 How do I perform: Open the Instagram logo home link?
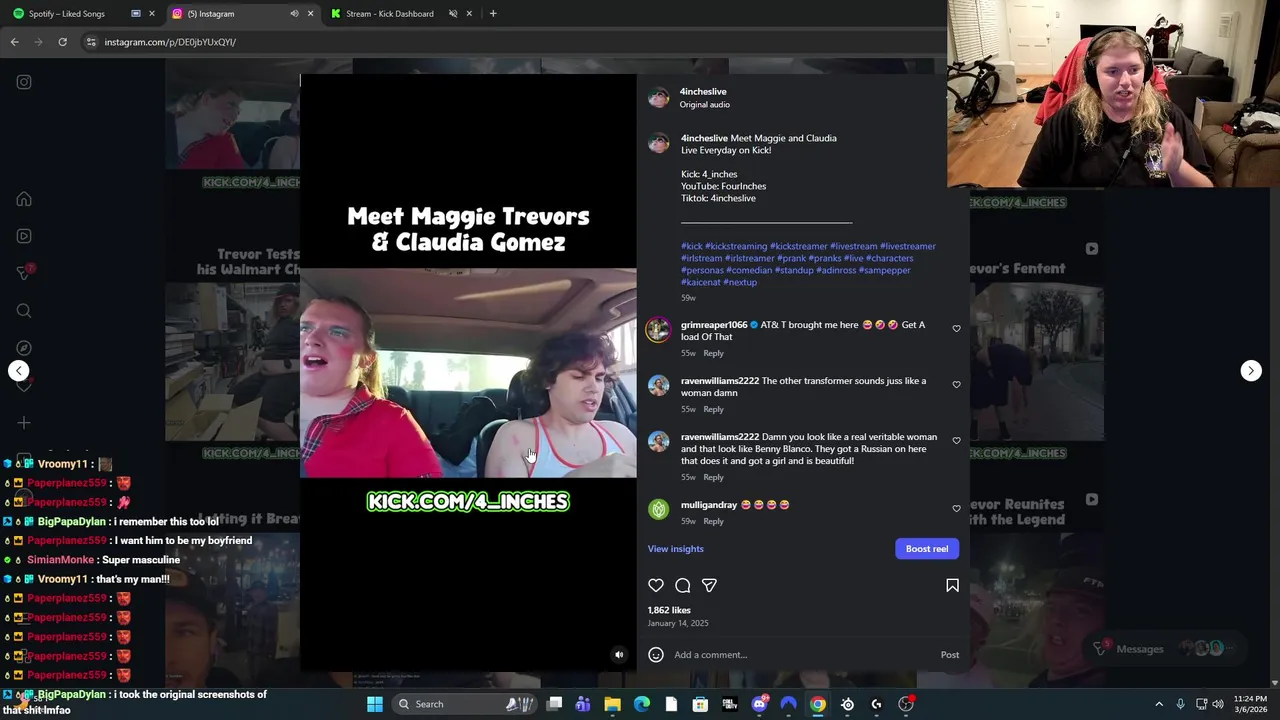click(24, 82)
